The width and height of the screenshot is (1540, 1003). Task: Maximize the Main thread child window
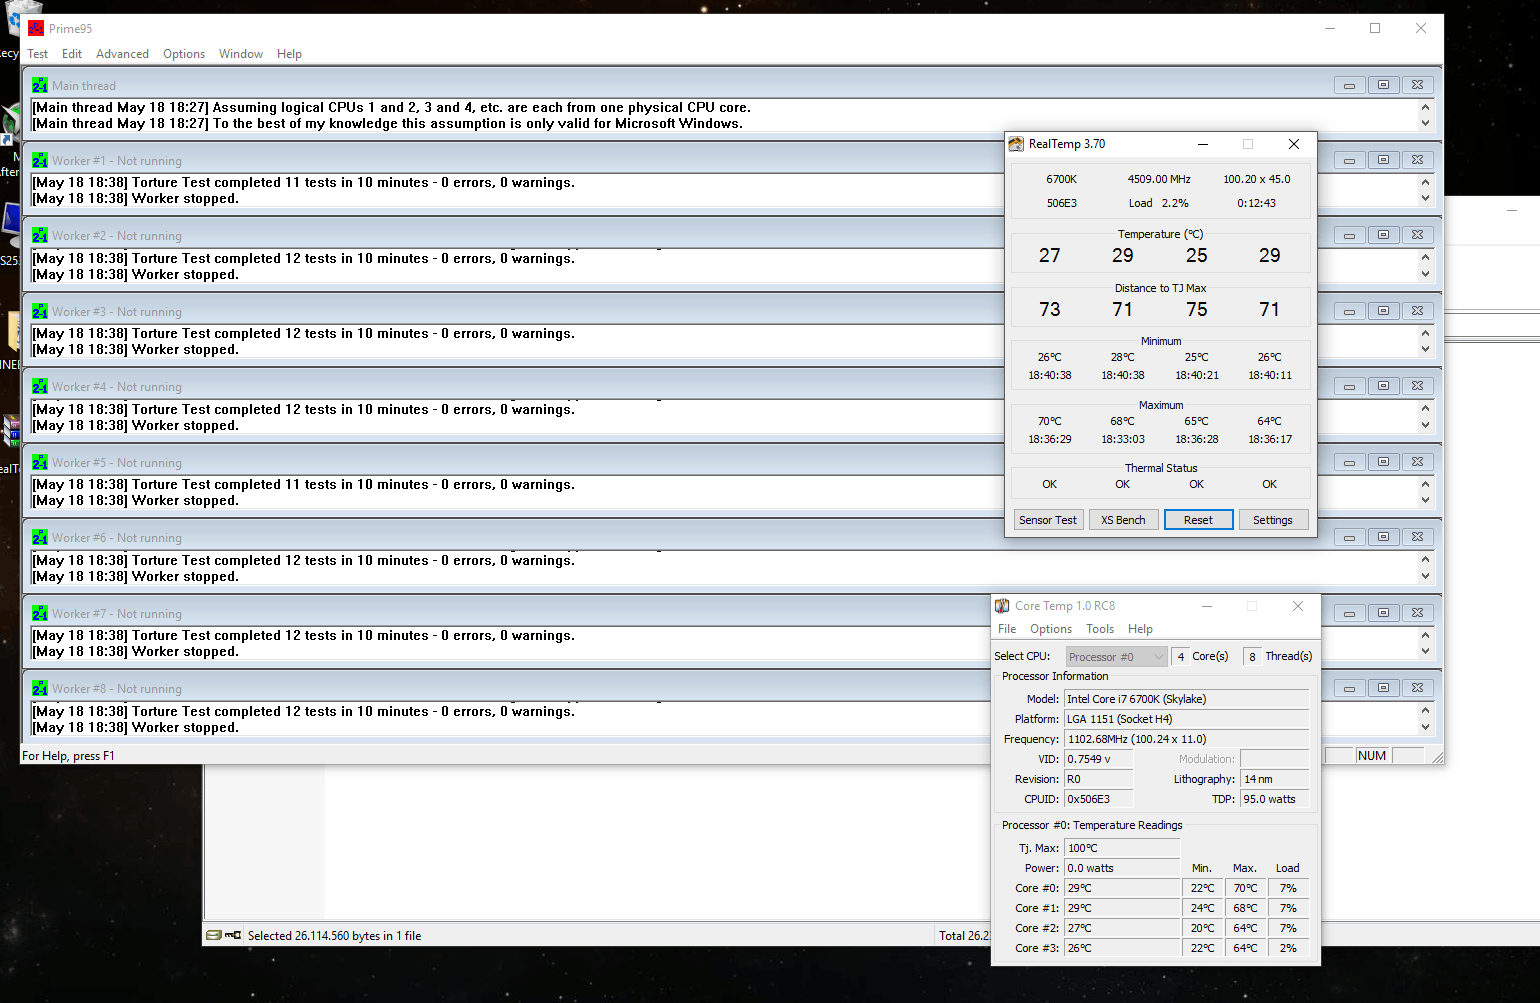pyautogui.click(x=1384, y=85)
